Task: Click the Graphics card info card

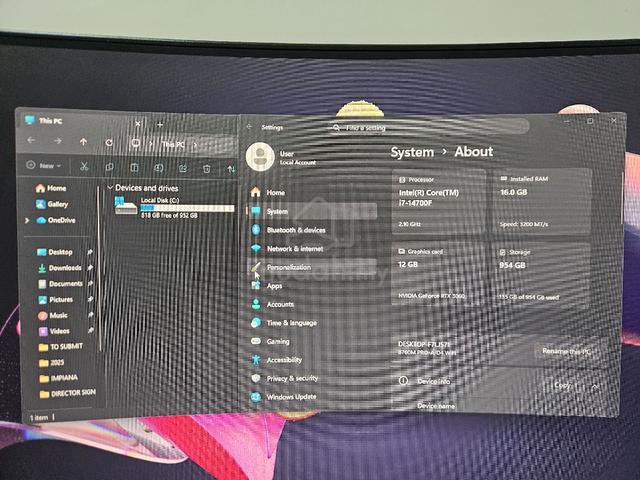Action: 439,275
